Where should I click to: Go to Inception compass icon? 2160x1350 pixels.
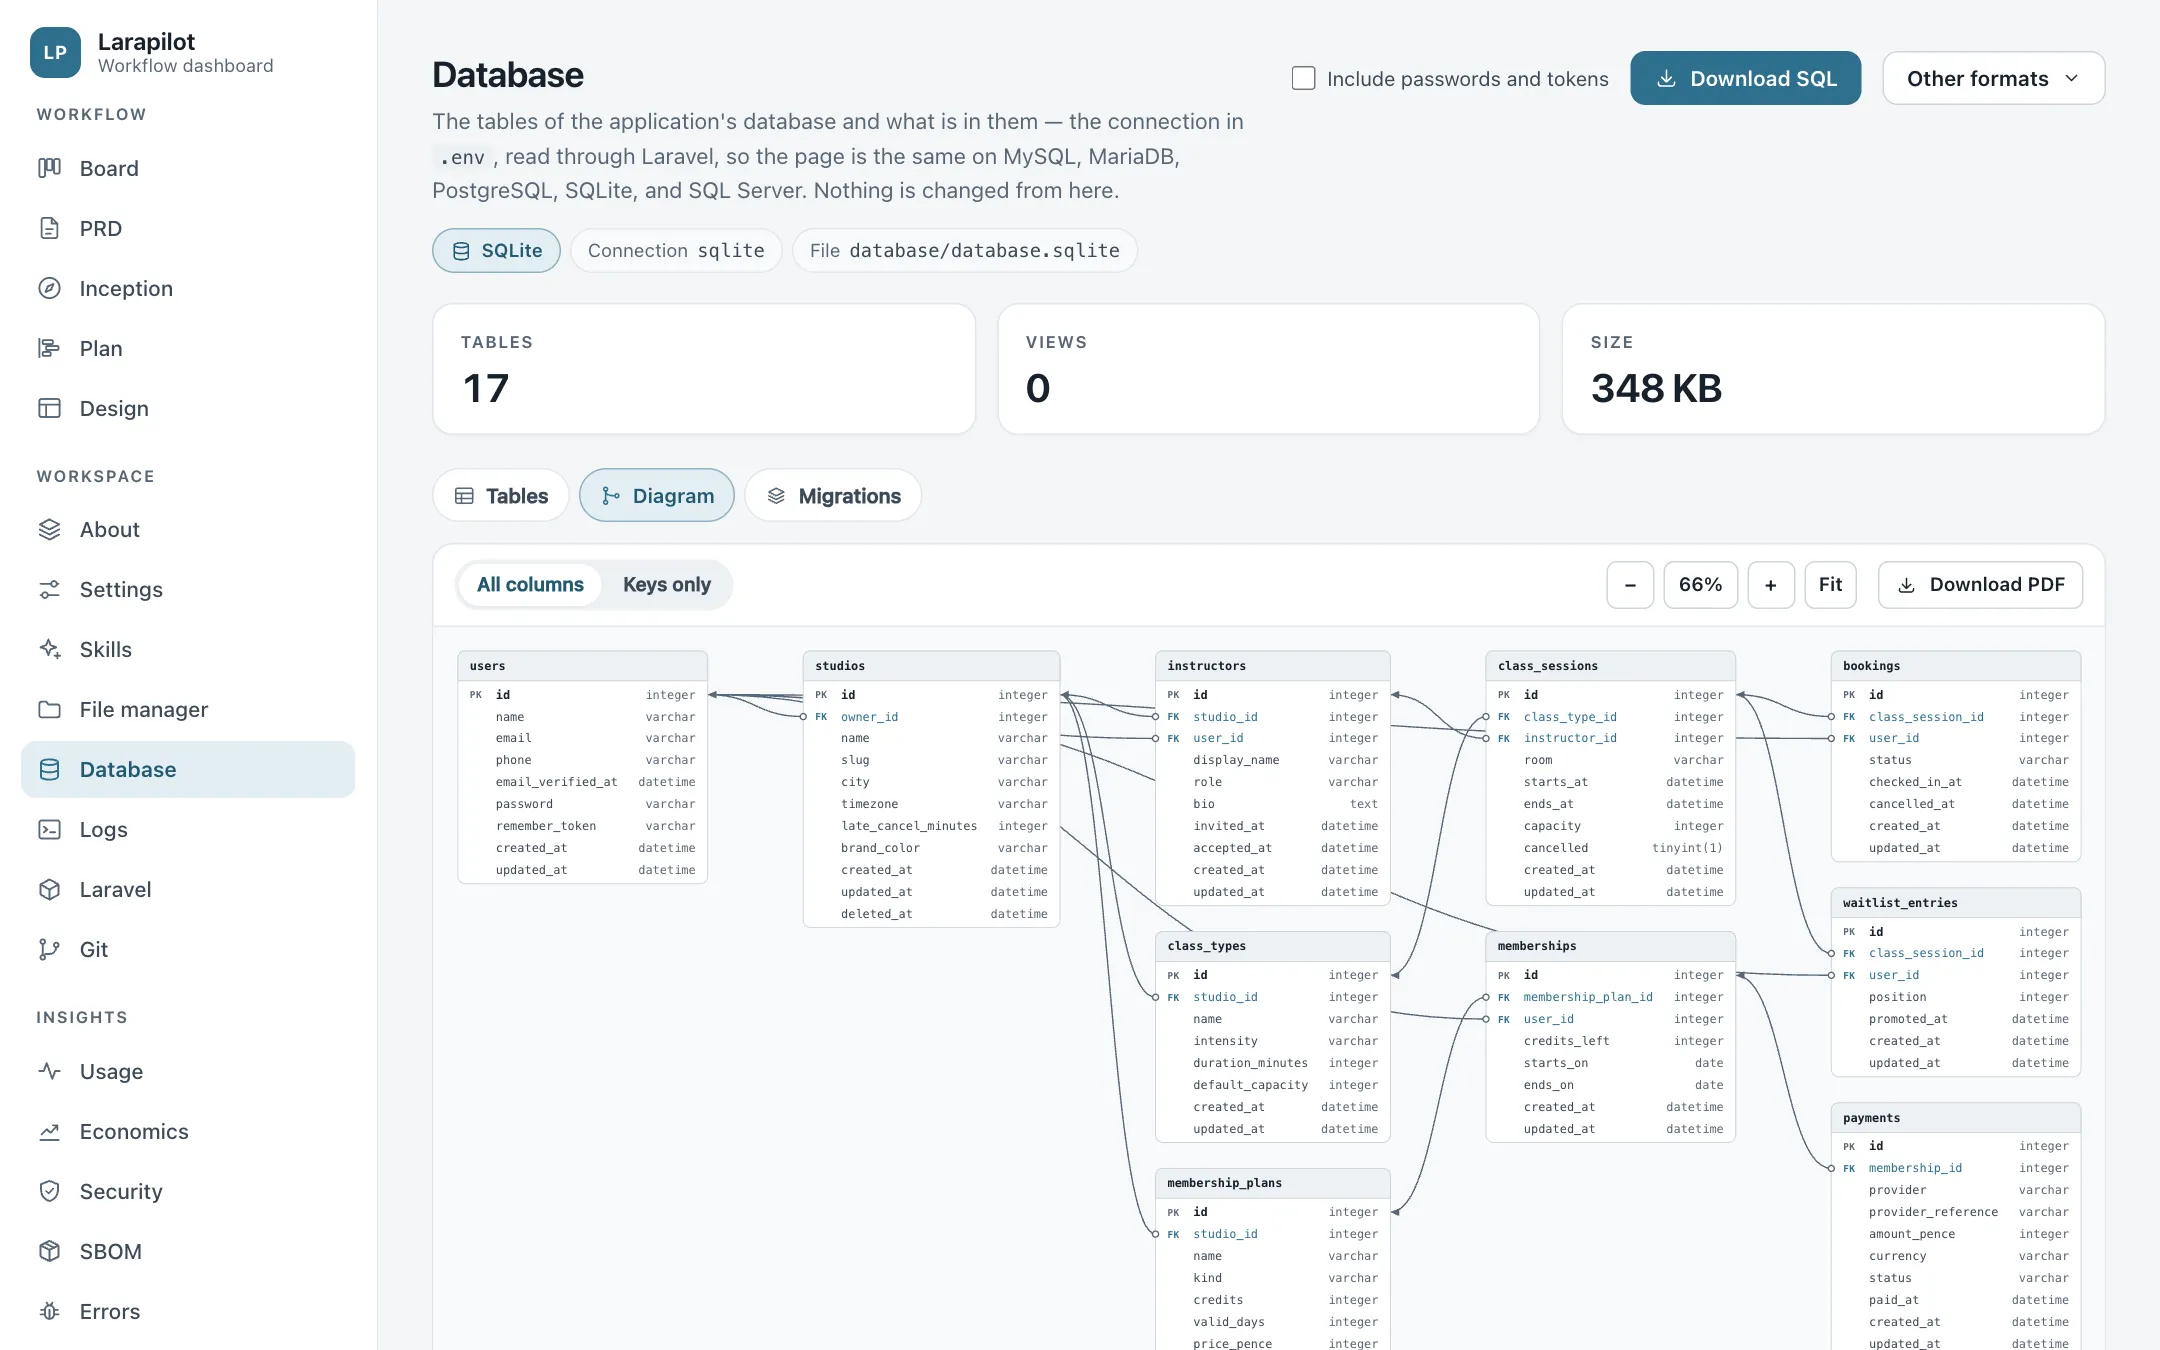pyautogui.click(x=49, y=288)
